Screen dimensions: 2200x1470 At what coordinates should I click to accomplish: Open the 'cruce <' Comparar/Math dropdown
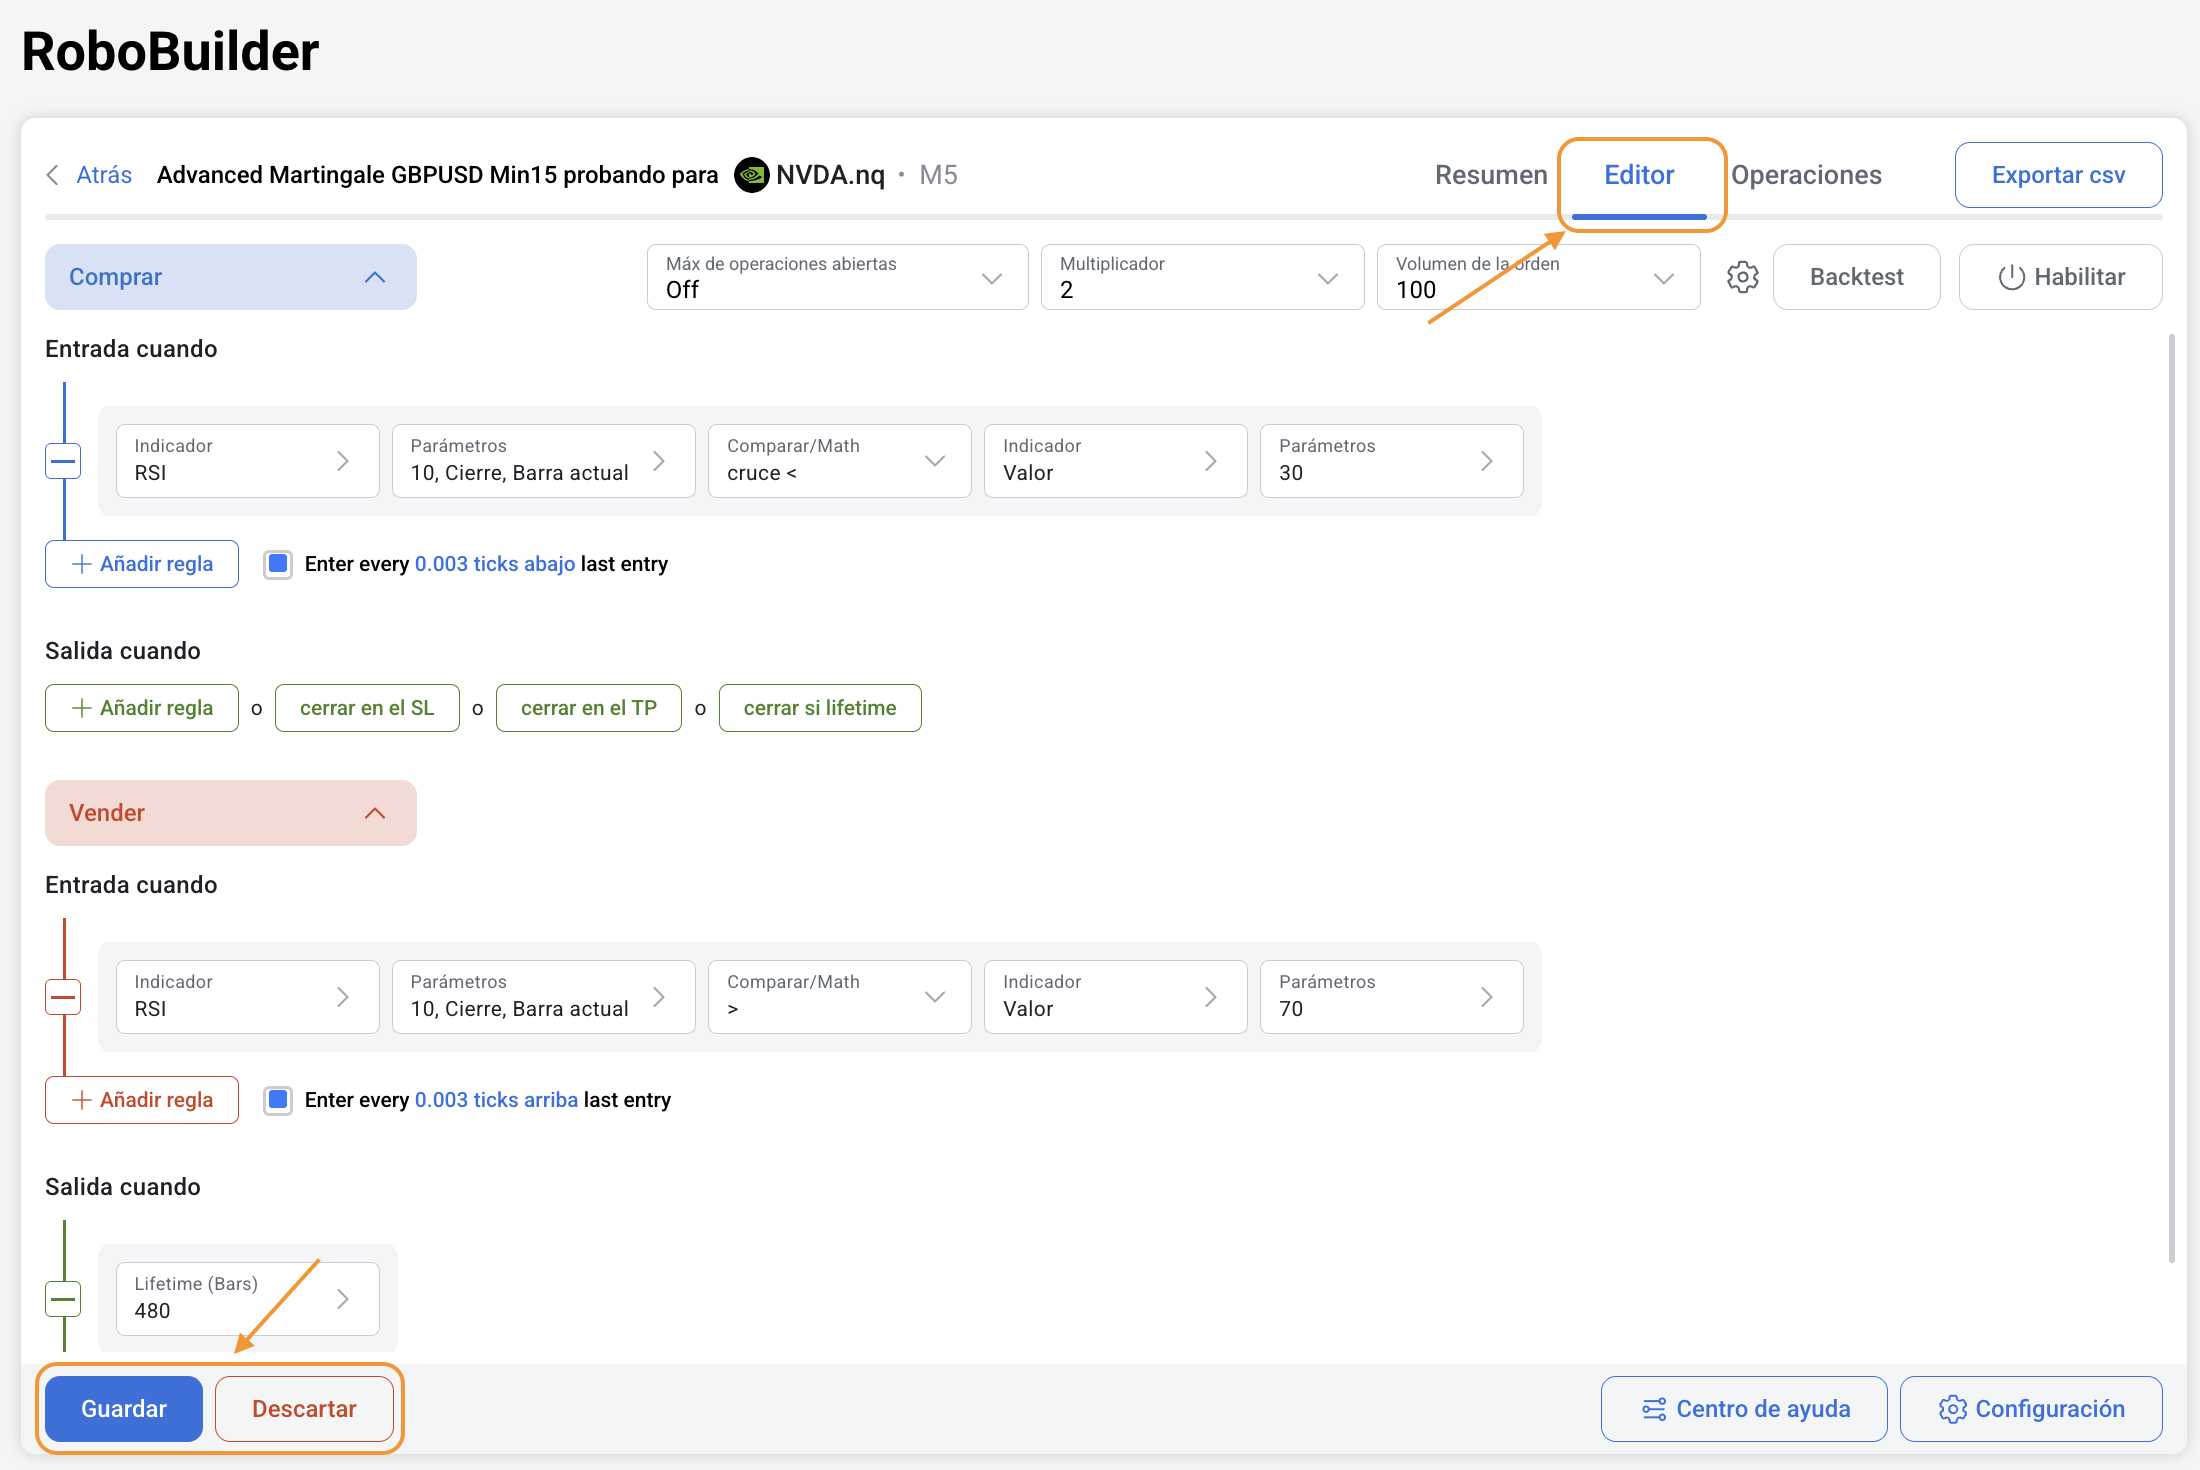(x=839, y=461)
